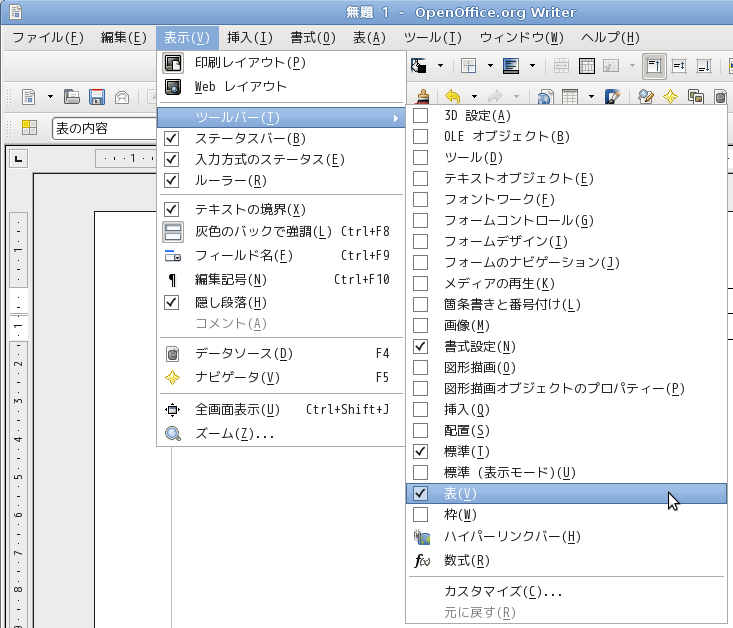Expand the Undo history dropdown arrow

[472, 97]
